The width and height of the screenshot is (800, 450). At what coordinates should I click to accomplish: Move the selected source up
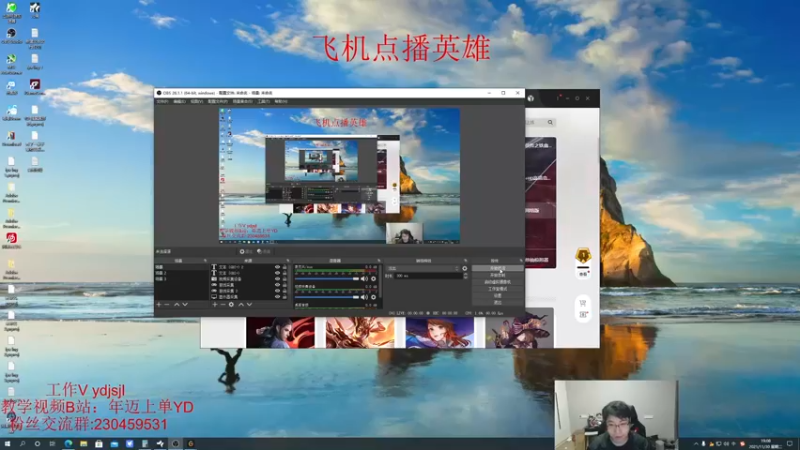point(241,305)
